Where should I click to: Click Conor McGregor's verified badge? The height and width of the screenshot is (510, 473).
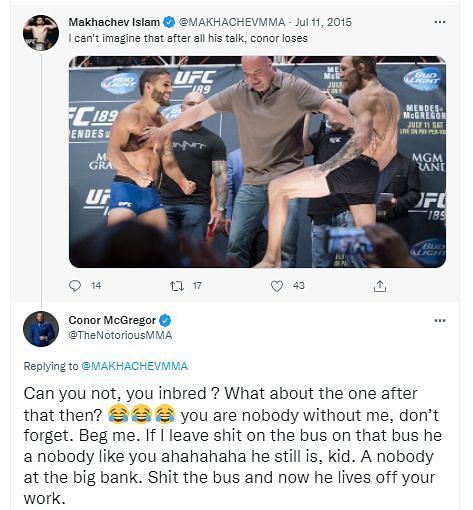pos(165,320)
